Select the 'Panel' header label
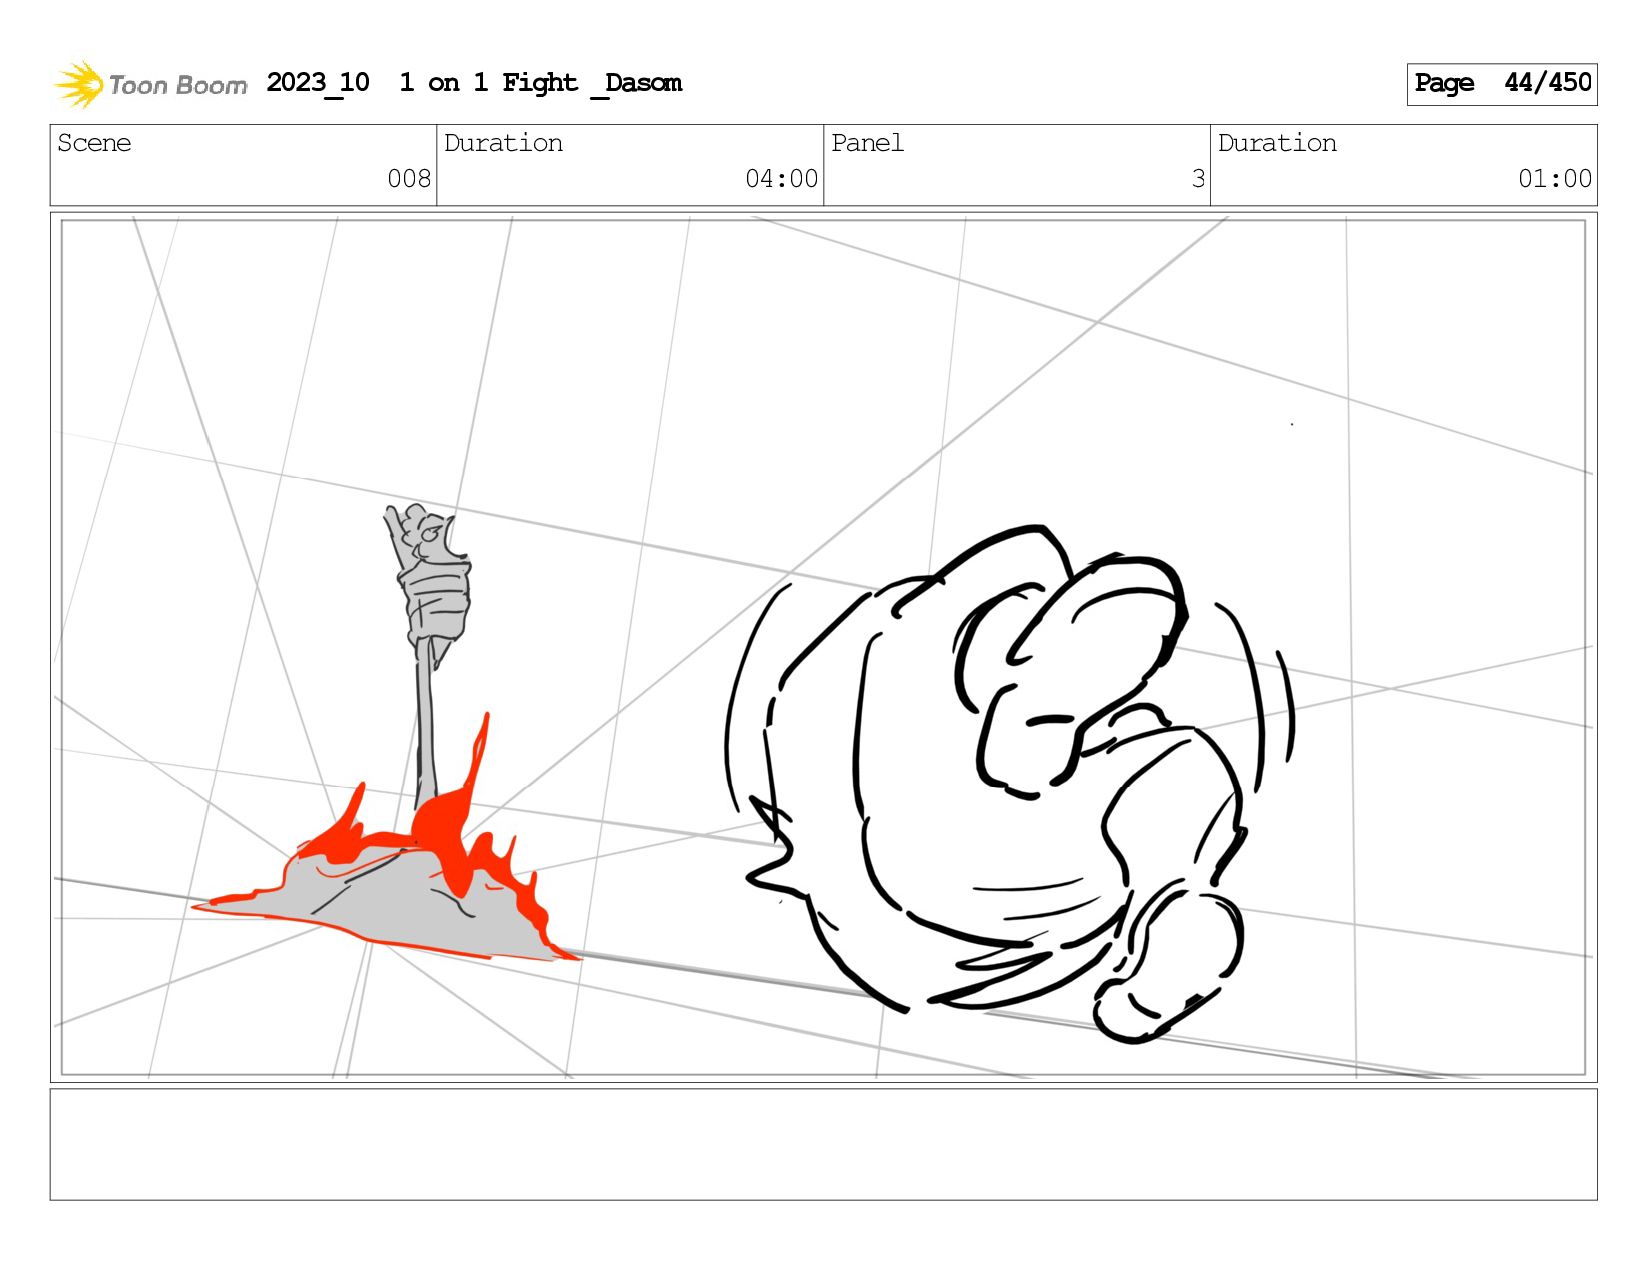This screenshot has width=1650, height=1275. (x=867, y=143)
